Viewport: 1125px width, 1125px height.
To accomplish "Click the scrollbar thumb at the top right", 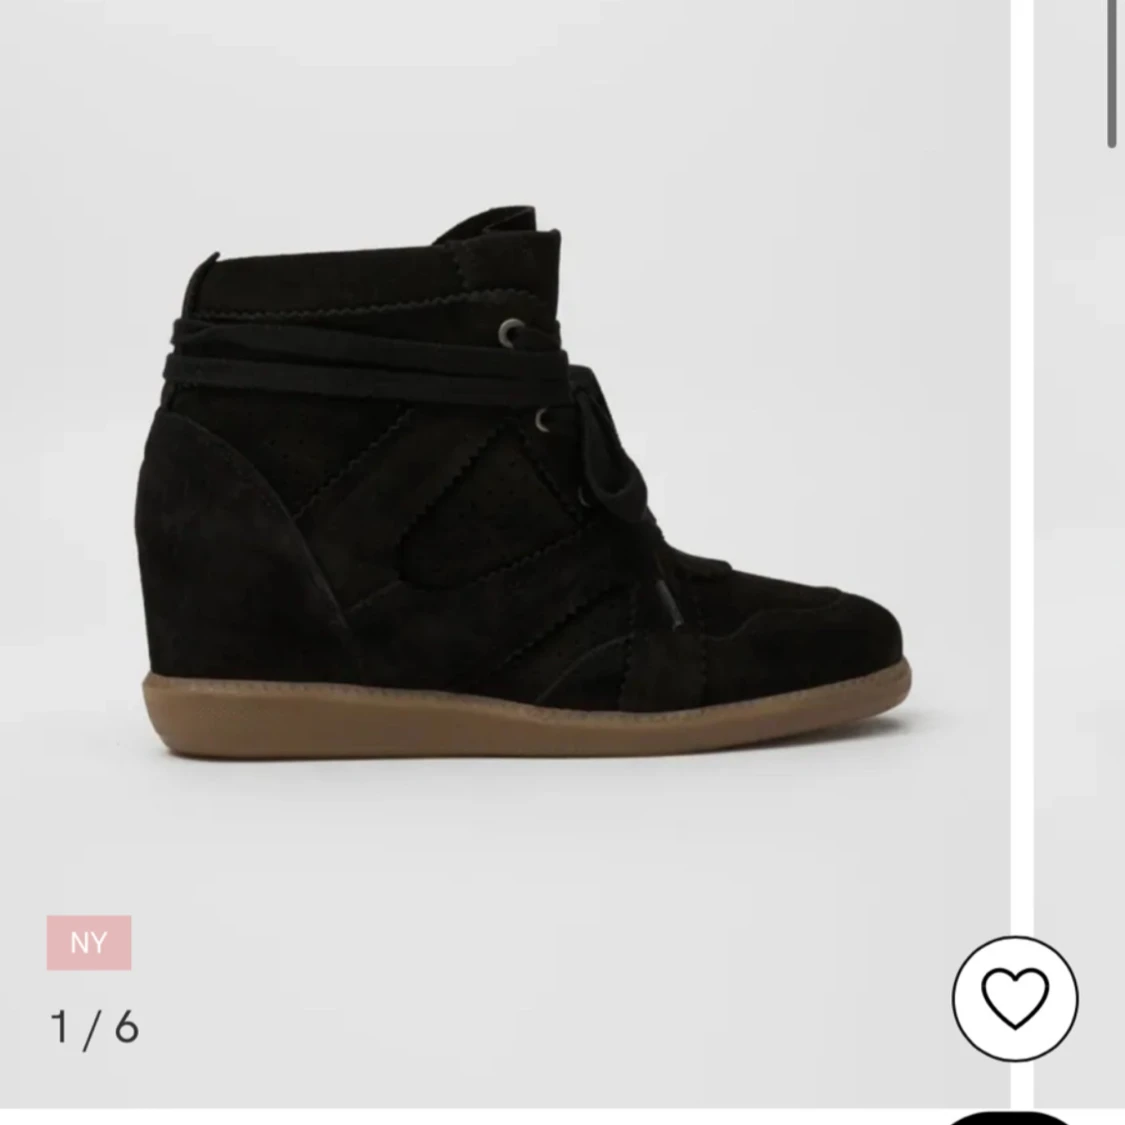I will click(x=1112, y=73).
